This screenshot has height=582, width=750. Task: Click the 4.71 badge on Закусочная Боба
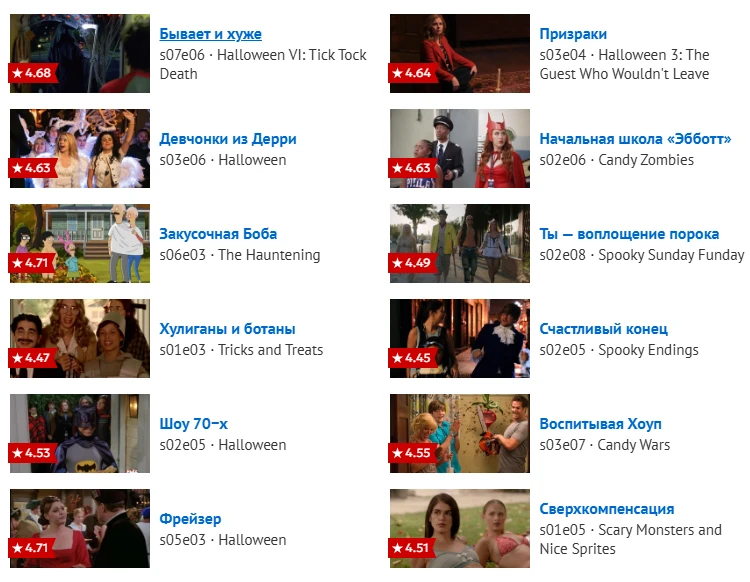(x=32, y=263)
